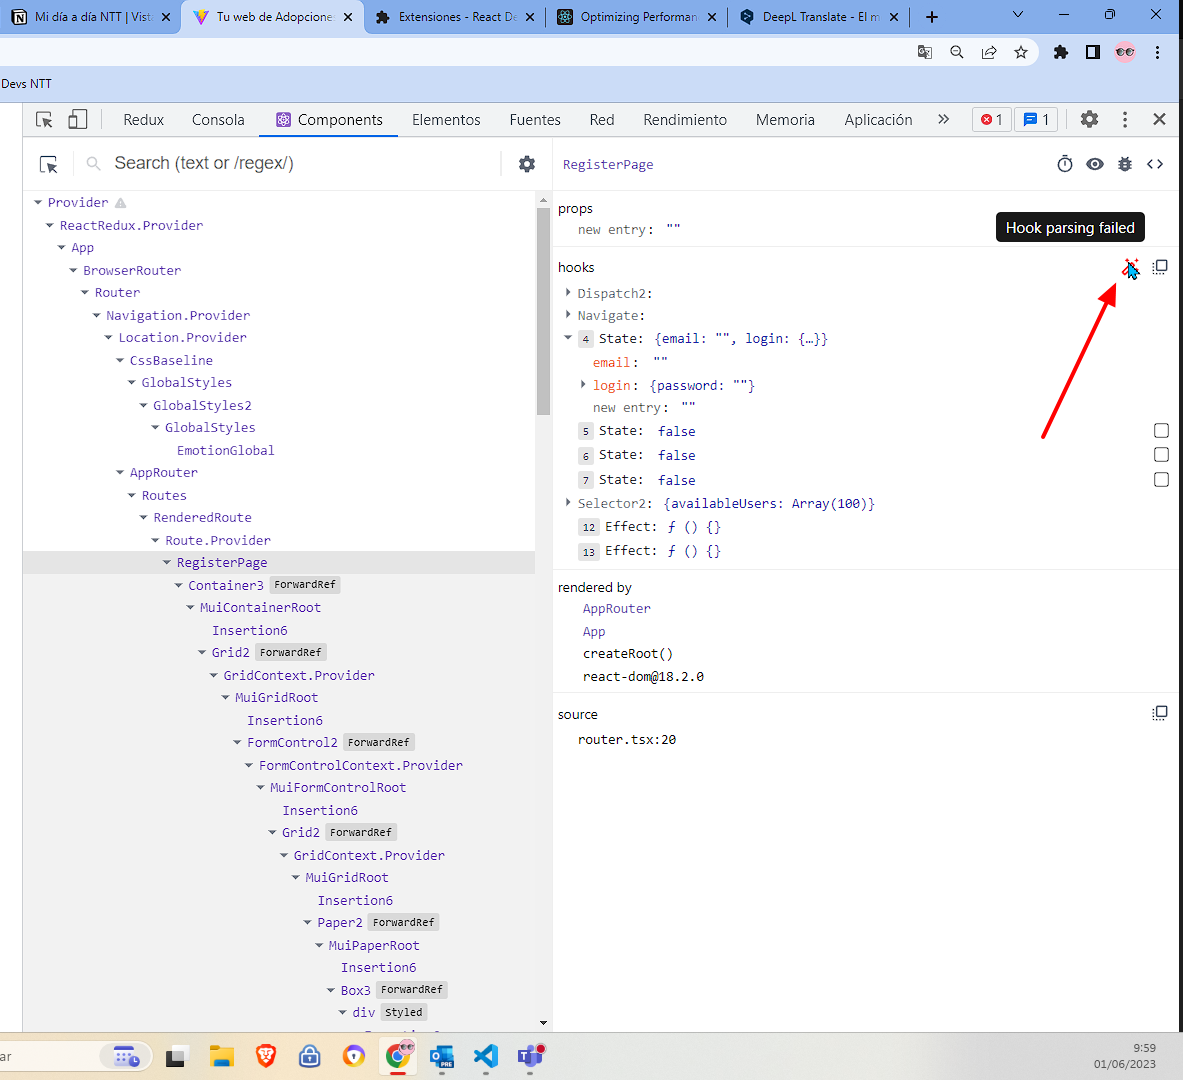This screenshot has height=1080, width=1183.
Task: Activate DevTools inspect element picker
Action: 44,119
